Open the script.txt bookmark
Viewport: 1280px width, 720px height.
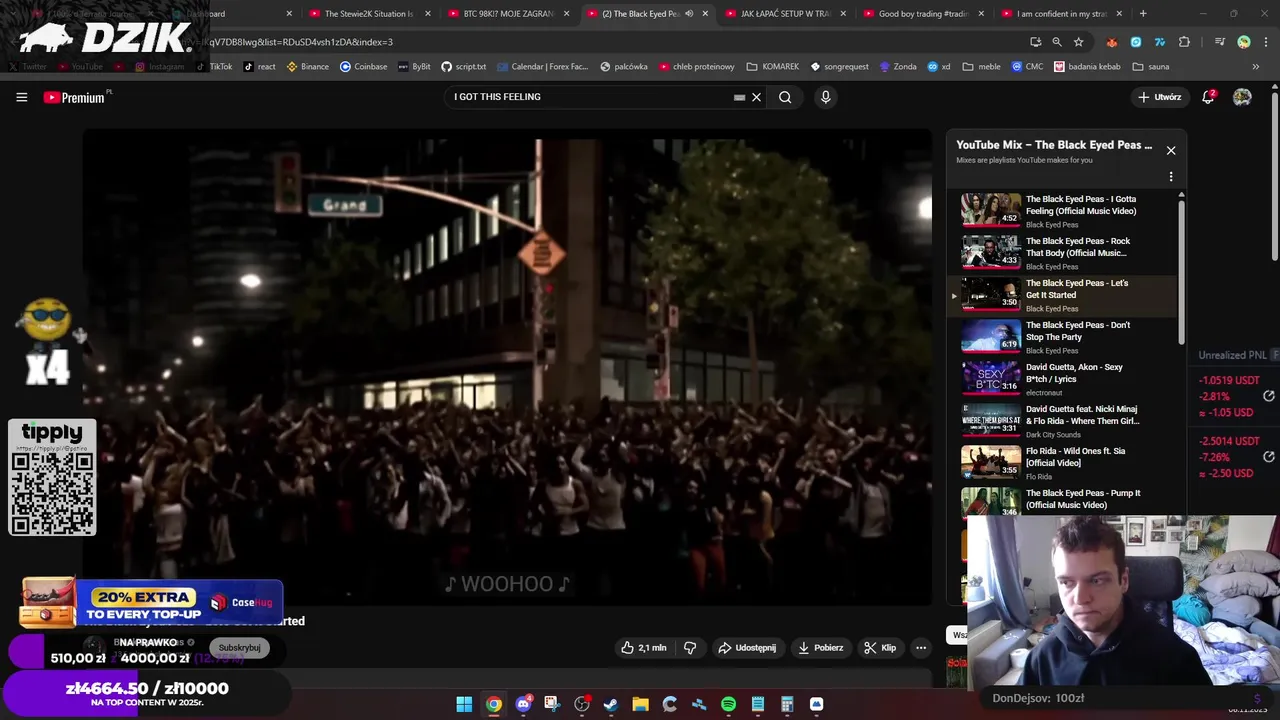[464, 67]
